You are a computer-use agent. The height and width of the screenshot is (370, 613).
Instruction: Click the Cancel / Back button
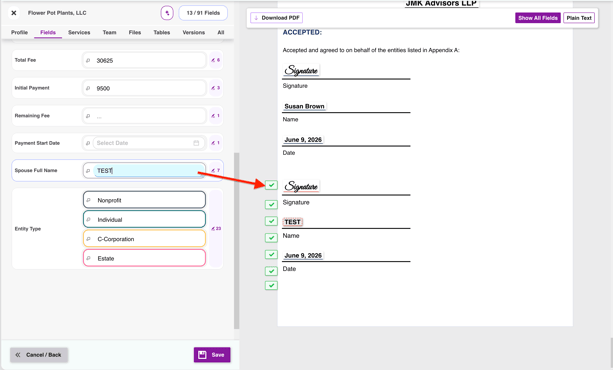pyautogui.click(x=39, y=355)
